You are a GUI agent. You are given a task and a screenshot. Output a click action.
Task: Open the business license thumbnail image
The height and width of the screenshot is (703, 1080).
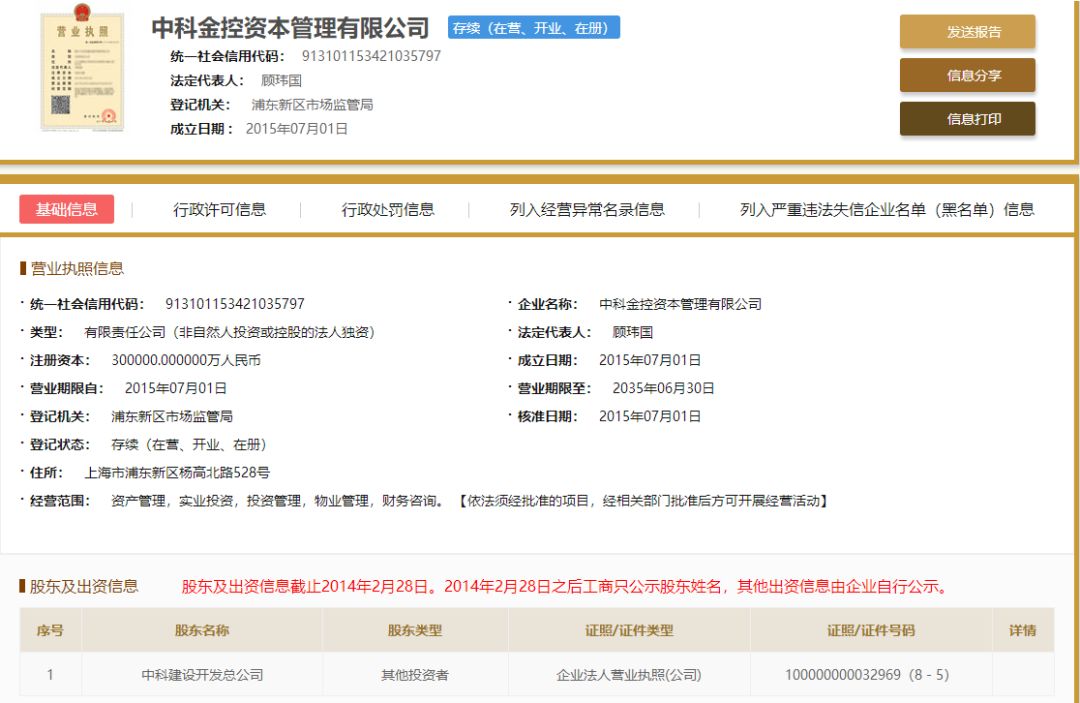(82, 72)
